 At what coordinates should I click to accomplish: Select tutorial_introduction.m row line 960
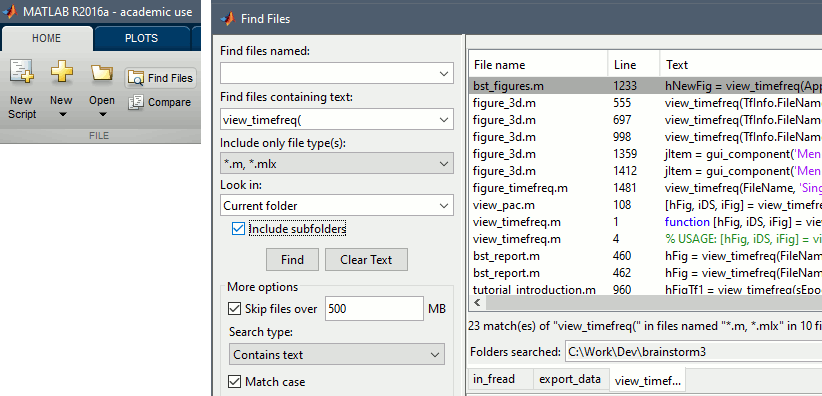pyautogui.click(x=645, y=289)
